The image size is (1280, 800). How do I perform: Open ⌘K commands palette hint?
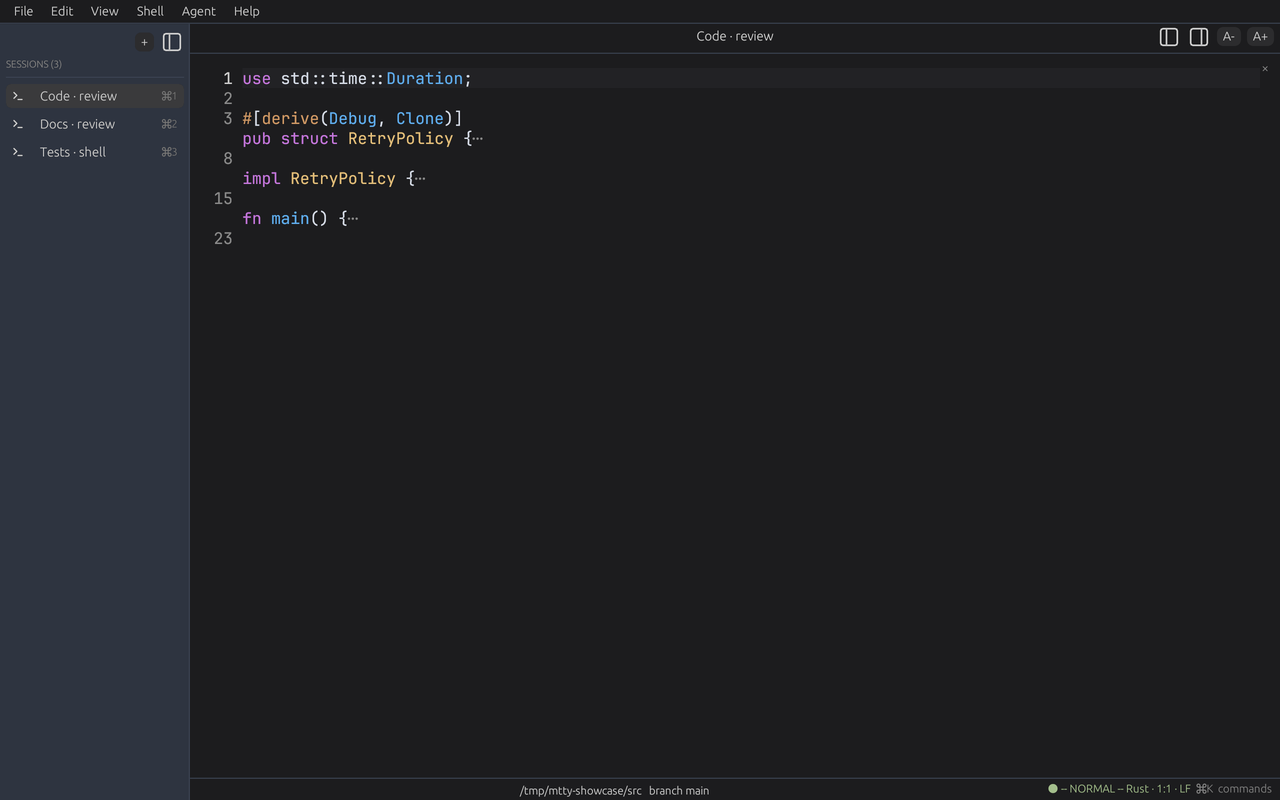[x=1234, y=789]
